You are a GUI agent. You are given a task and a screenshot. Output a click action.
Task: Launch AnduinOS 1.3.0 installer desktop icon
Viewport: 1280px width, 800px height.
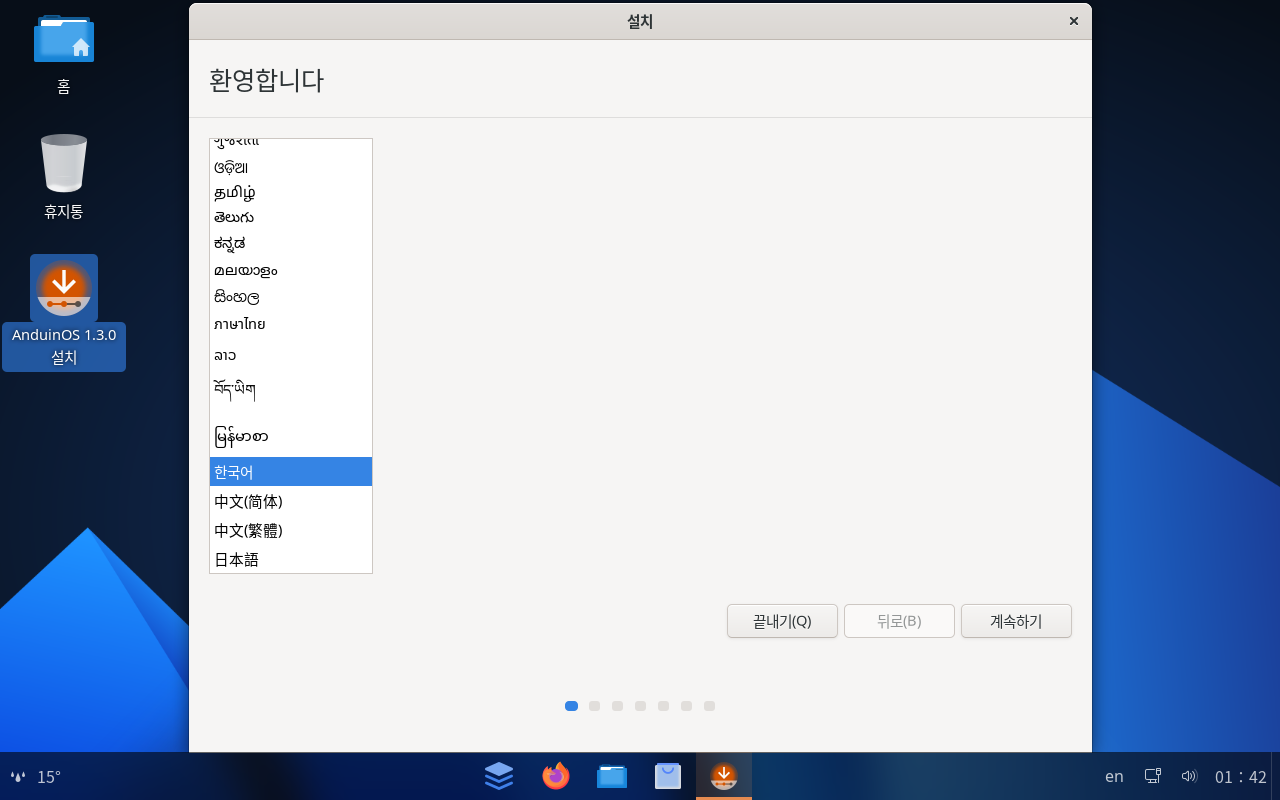(64, 288)
